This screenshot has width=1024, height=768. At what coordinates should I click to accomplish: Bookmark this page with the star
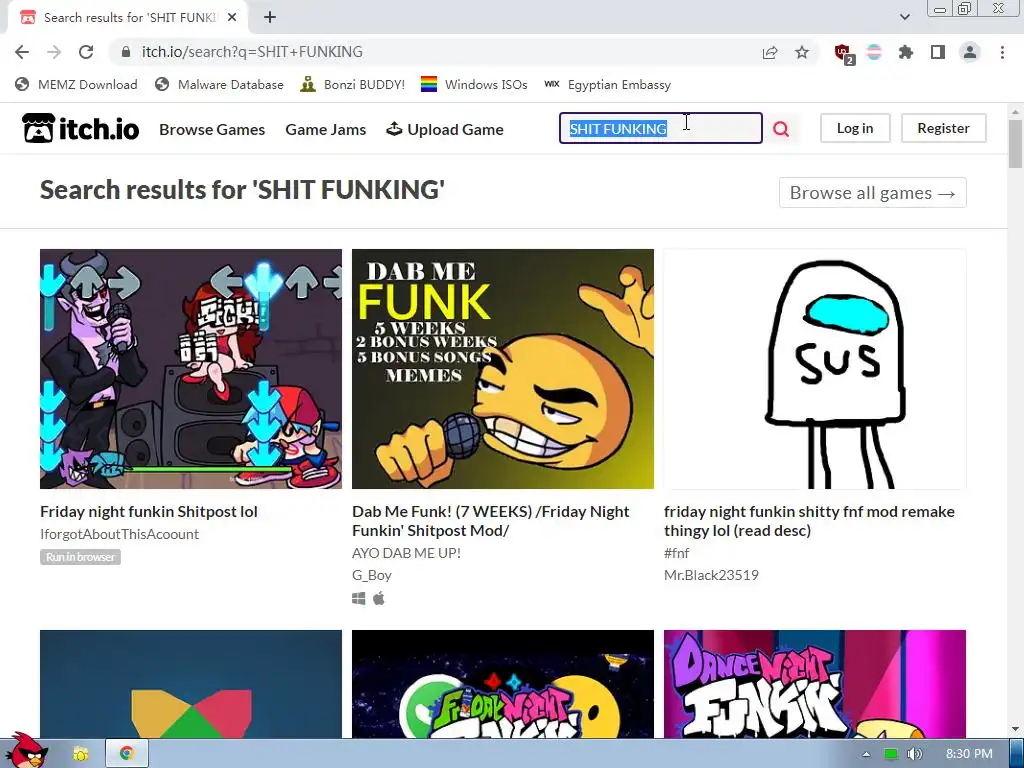[x=802, y=52]
